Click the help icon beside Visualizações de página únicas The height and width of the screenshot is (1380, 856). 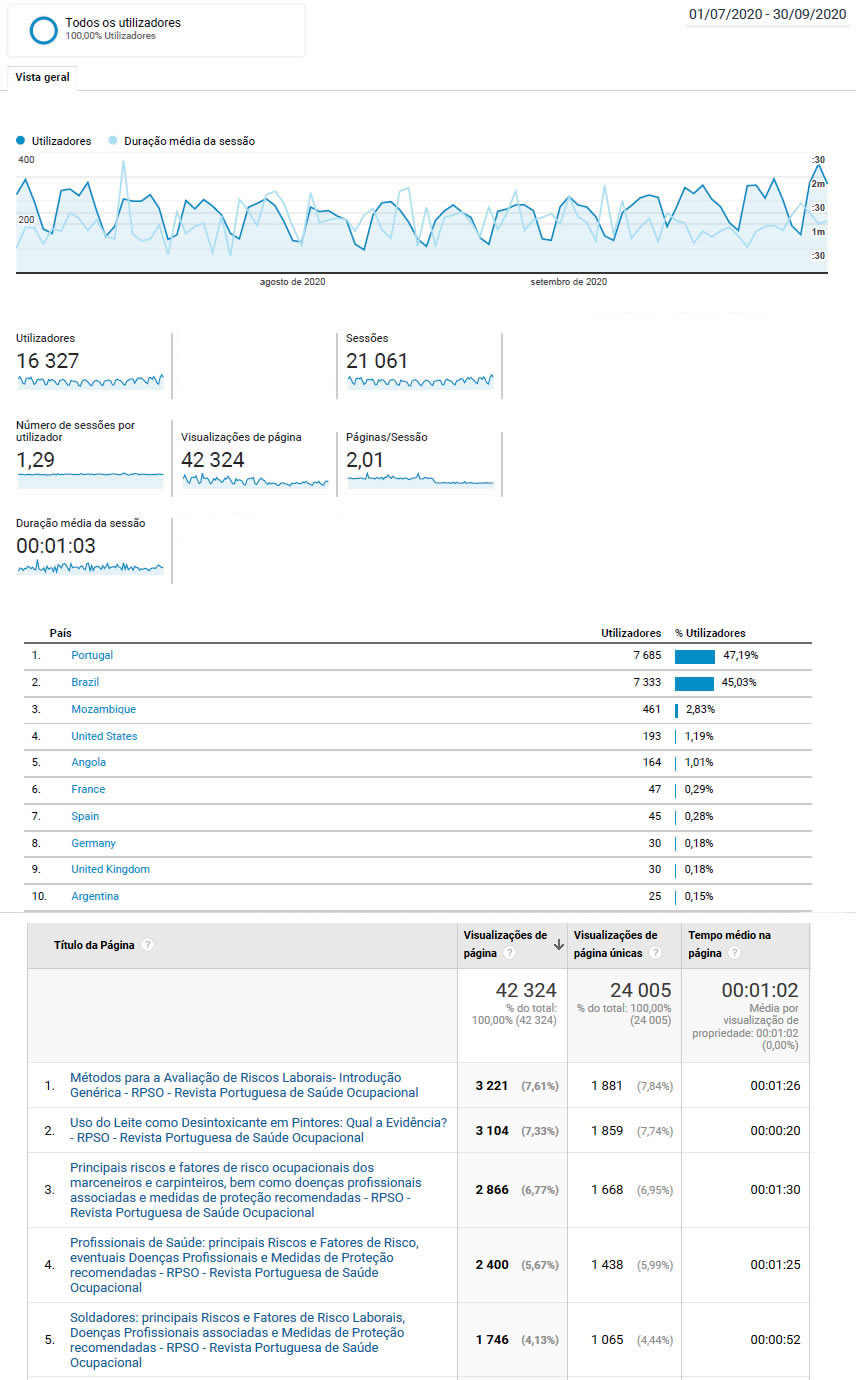655,954
